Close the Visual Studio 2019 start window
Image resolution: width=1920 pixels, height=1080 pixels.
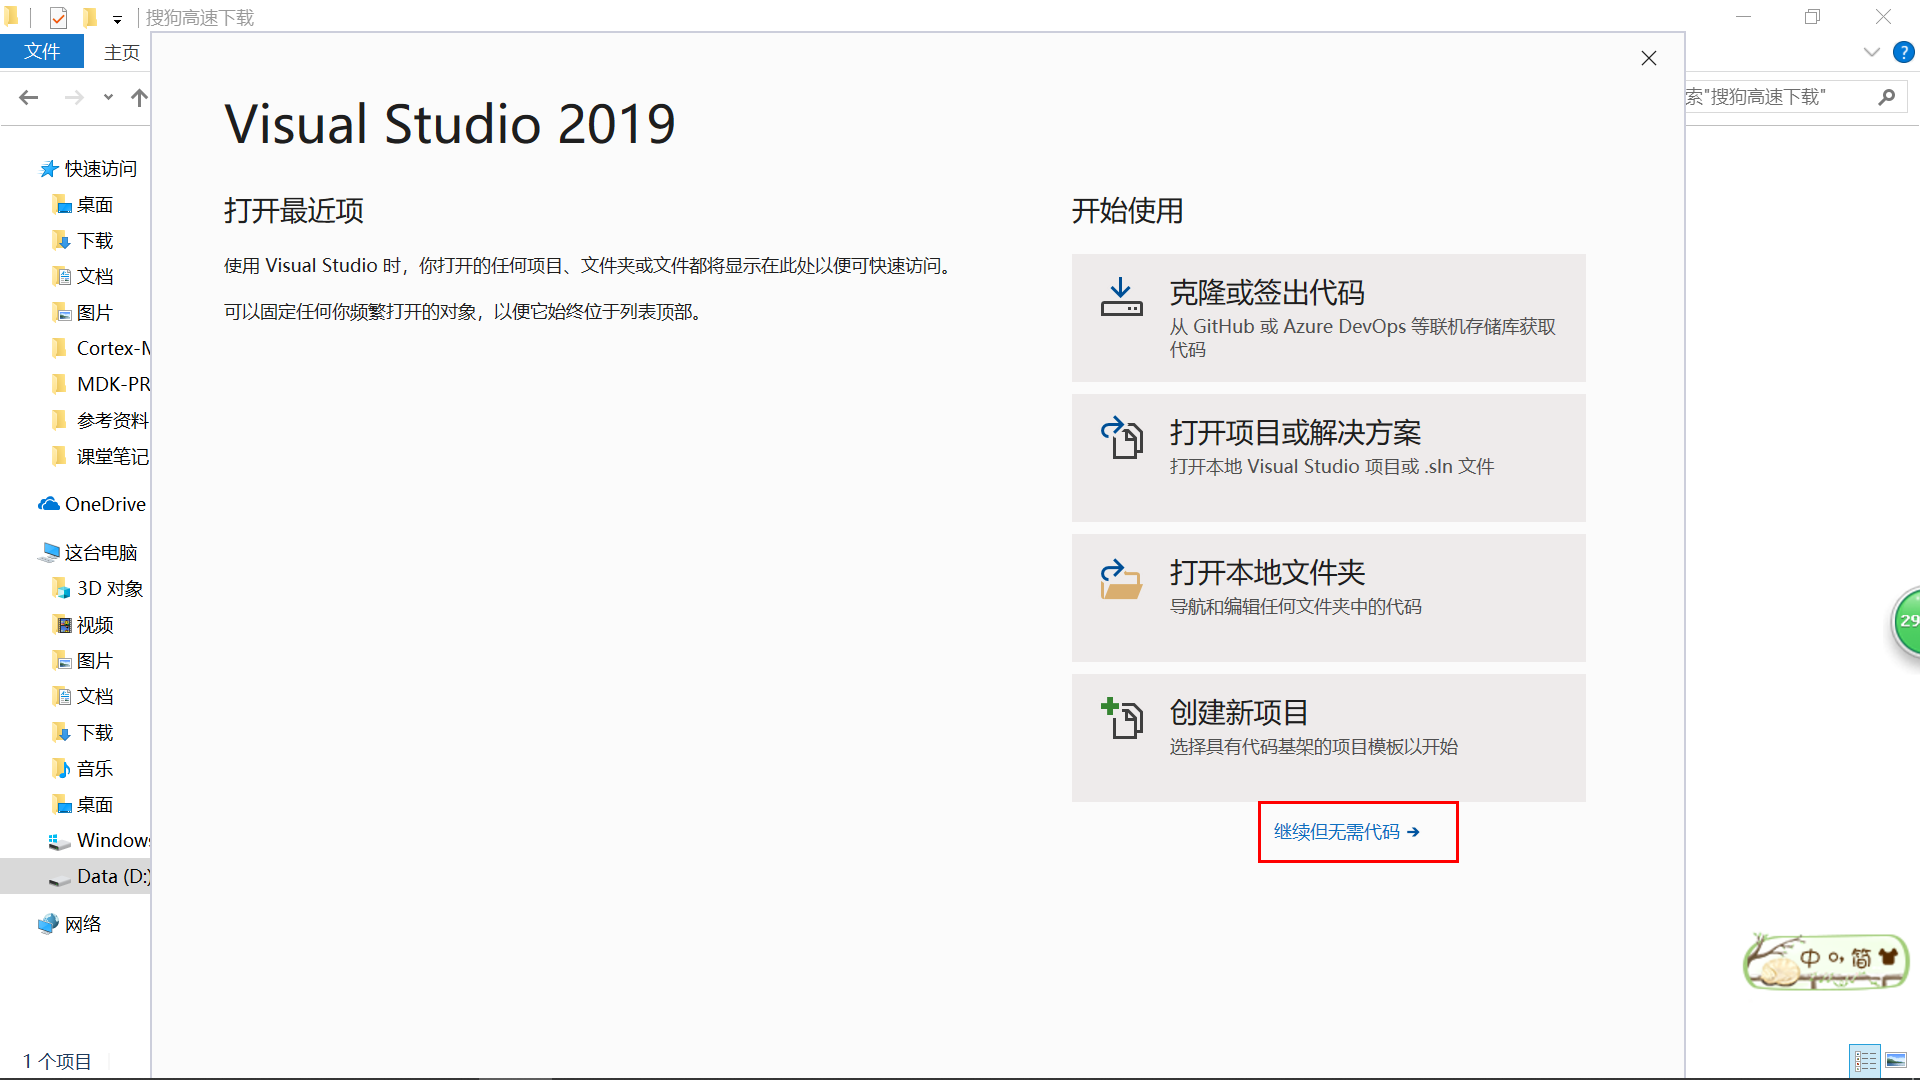click(x=1649, y=58)
